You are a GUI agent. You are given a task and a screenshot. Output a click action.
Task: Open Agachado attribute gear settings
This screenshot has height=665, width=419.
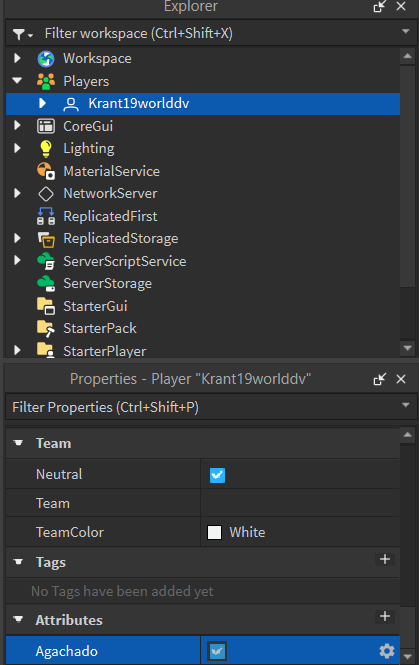[x=387, y=651]
